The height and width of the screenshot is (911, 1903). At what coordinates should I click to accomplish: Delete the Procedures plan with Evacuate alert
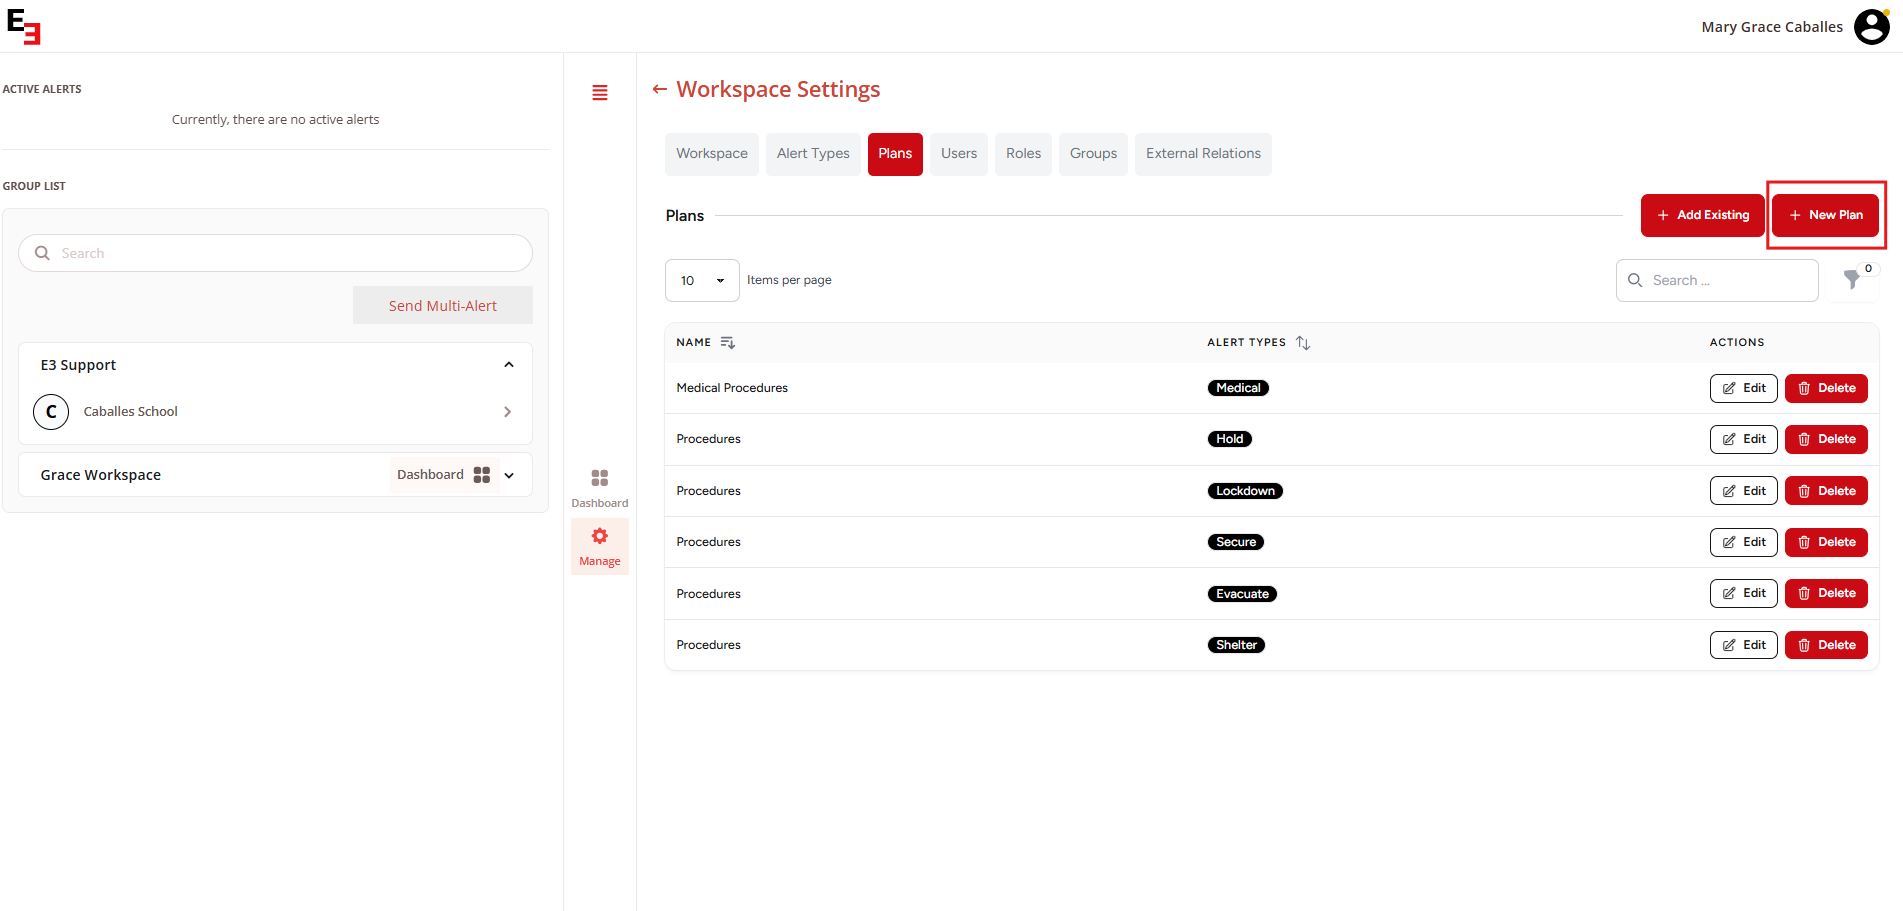(1826, 593)
